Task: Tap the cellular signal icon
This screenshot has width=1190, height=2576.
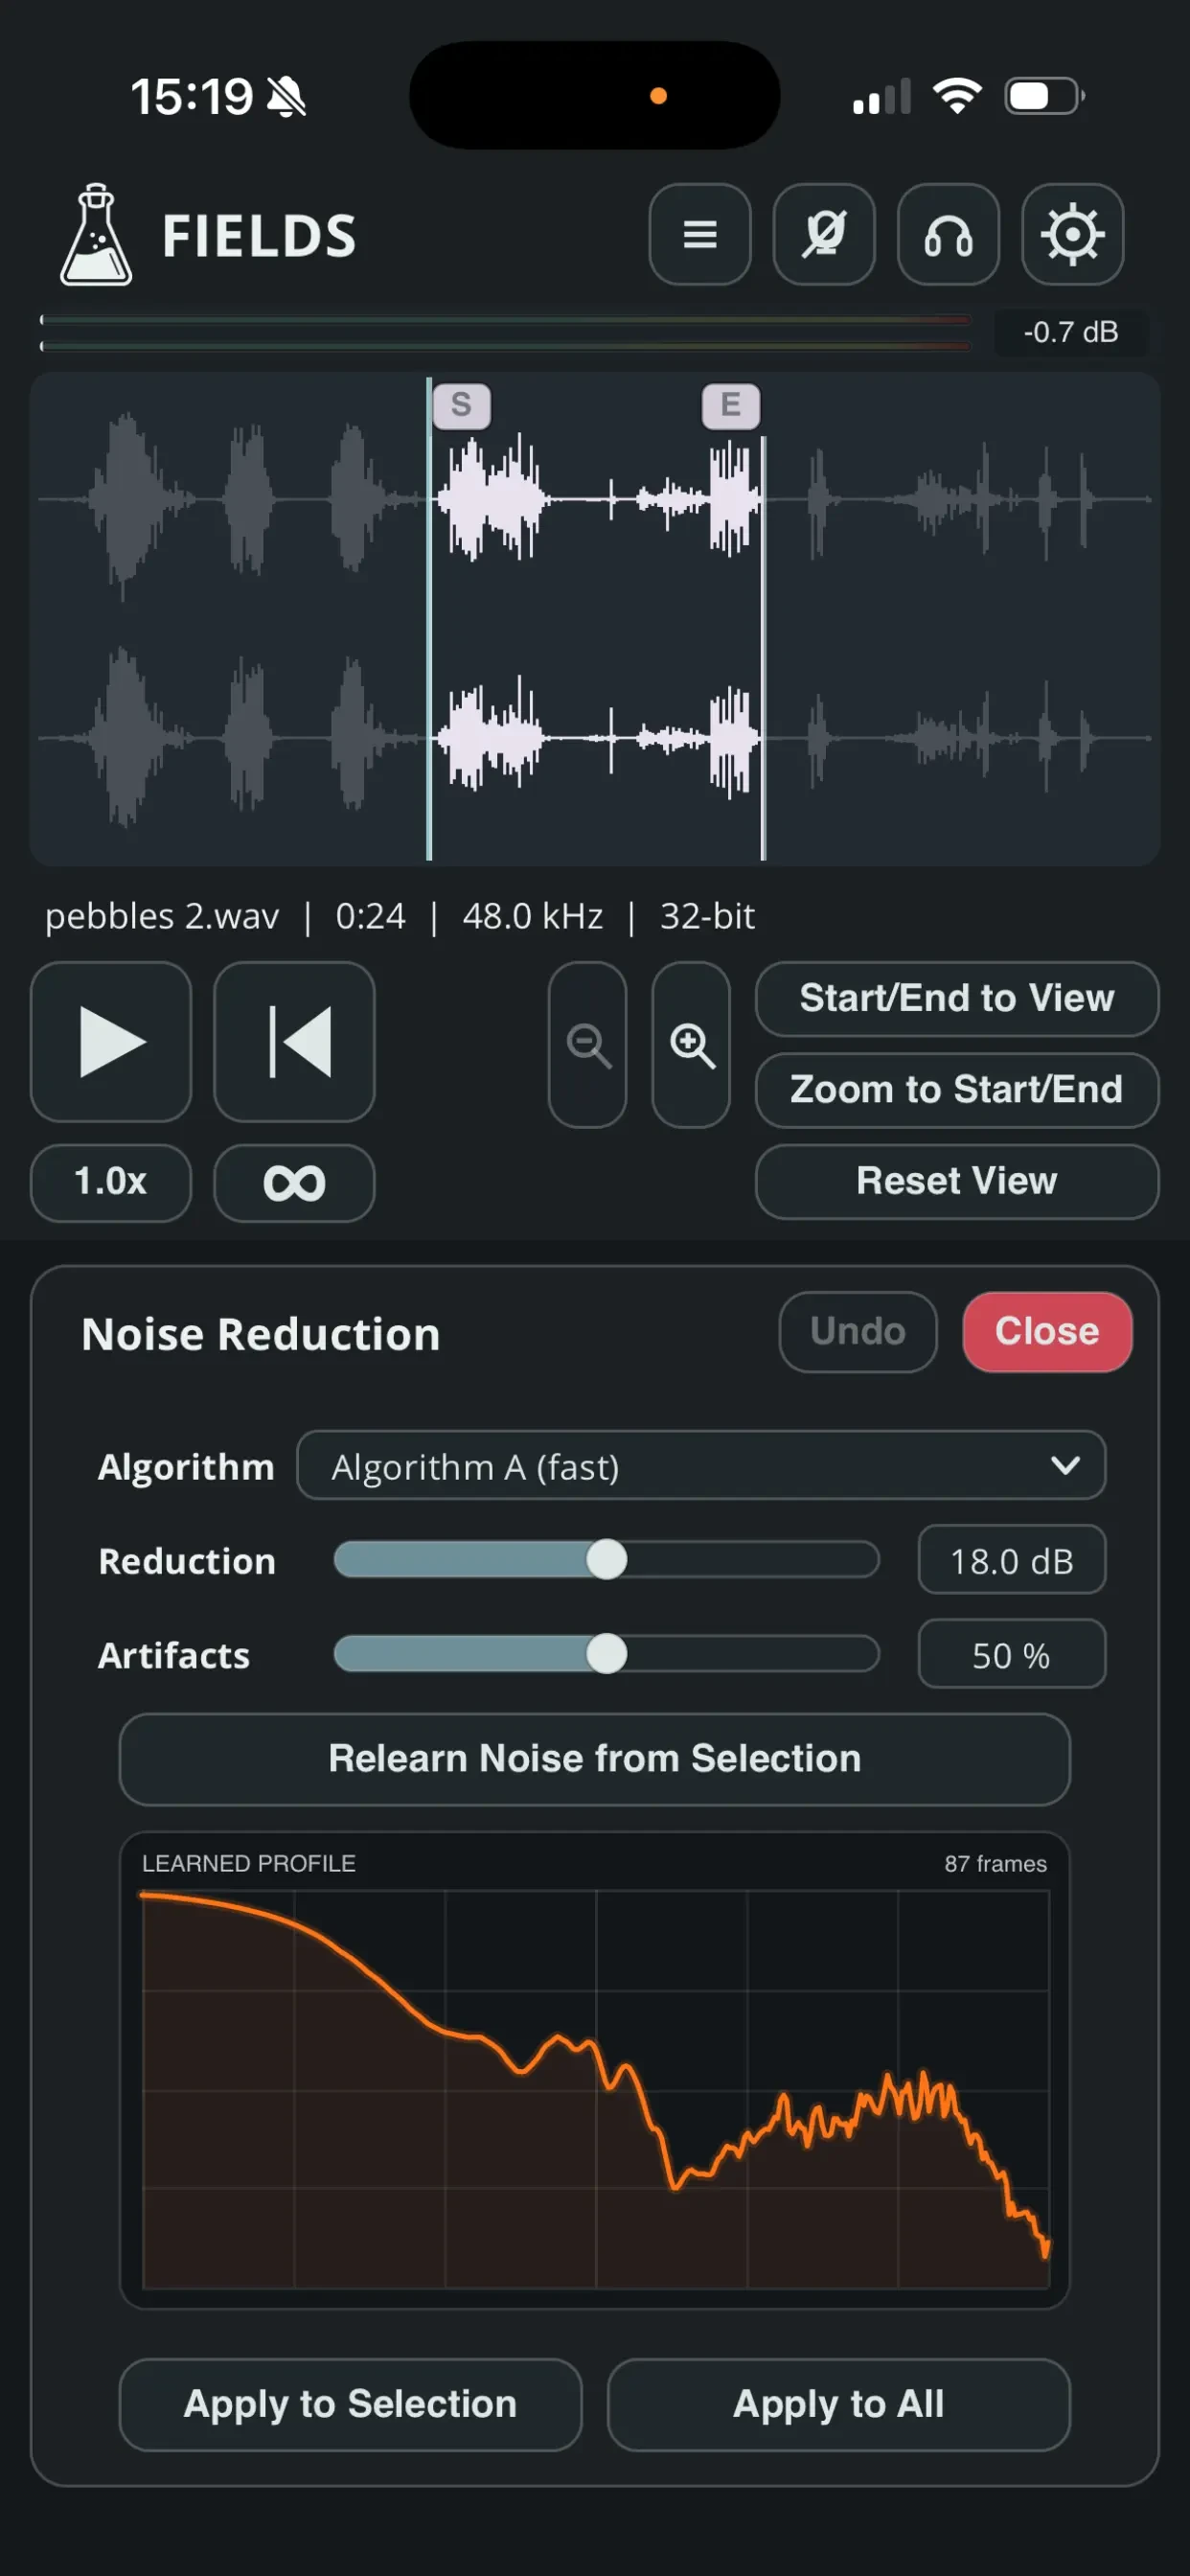Action: [x=881, y=97]
